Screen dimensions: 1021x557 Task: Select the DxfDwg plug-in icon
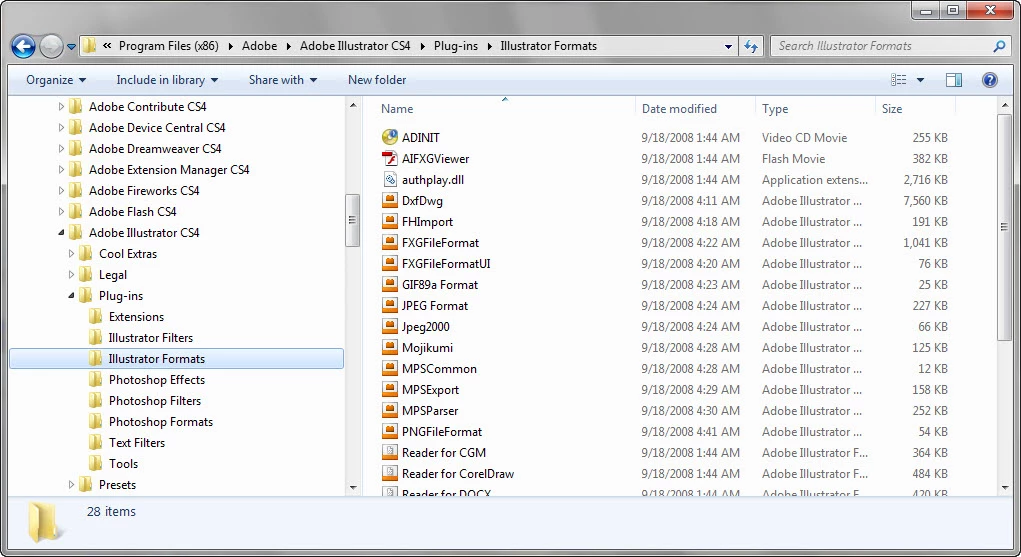pos(389,200)
